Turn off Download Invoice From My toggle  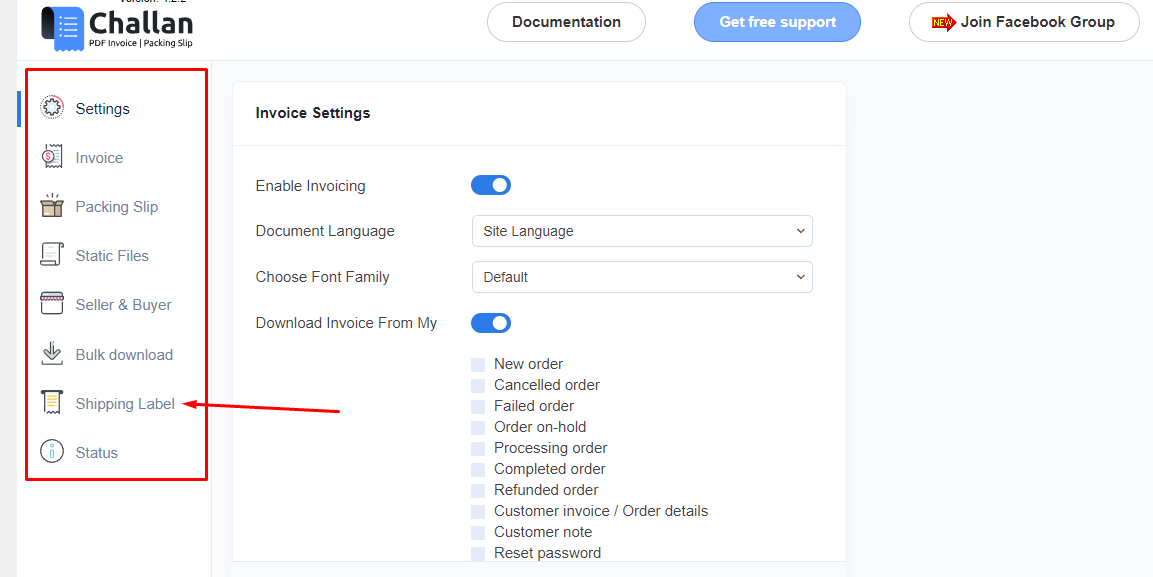[x=491, y=322]
